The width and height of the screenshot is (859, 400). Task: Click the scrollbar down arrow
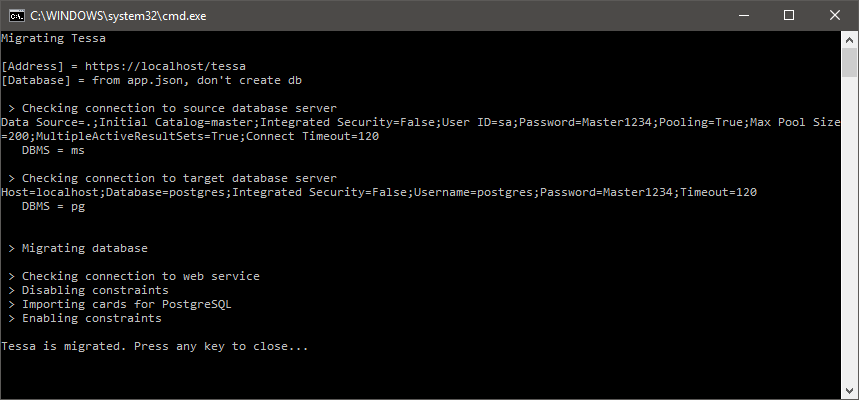coord(850,390)
